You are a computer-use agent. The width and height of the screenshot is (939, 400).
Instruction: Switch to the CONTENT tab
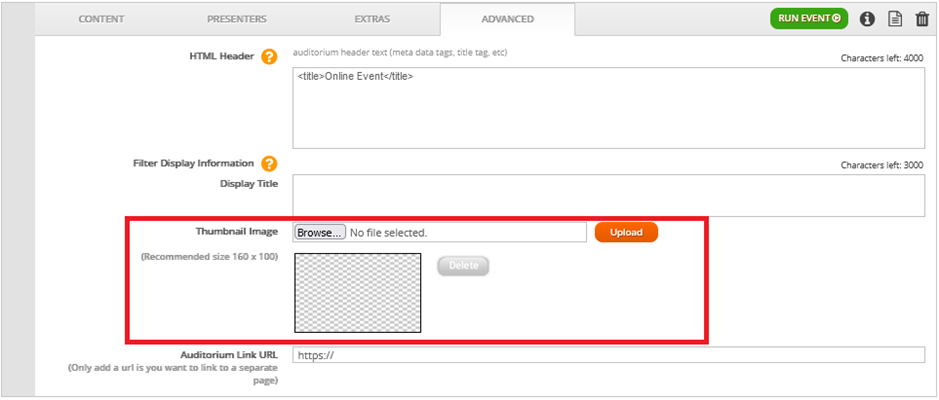(101, 19)
